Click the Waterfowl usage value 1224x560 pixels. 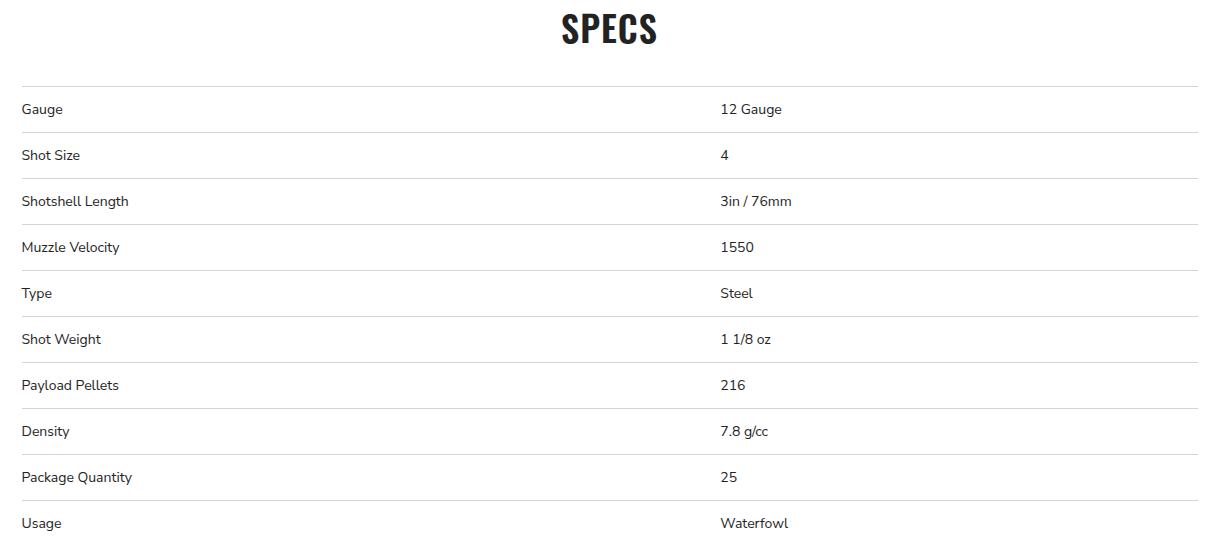(754, 524)
